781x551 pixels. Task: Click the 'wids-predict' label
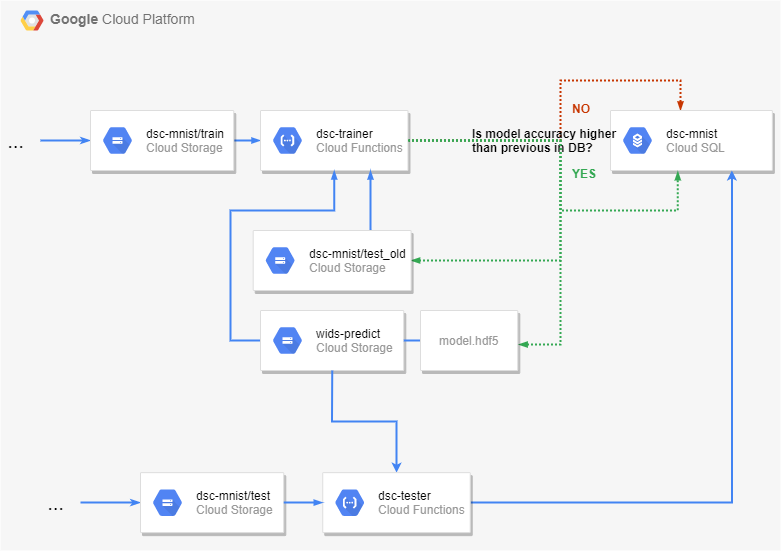point(348,334)
